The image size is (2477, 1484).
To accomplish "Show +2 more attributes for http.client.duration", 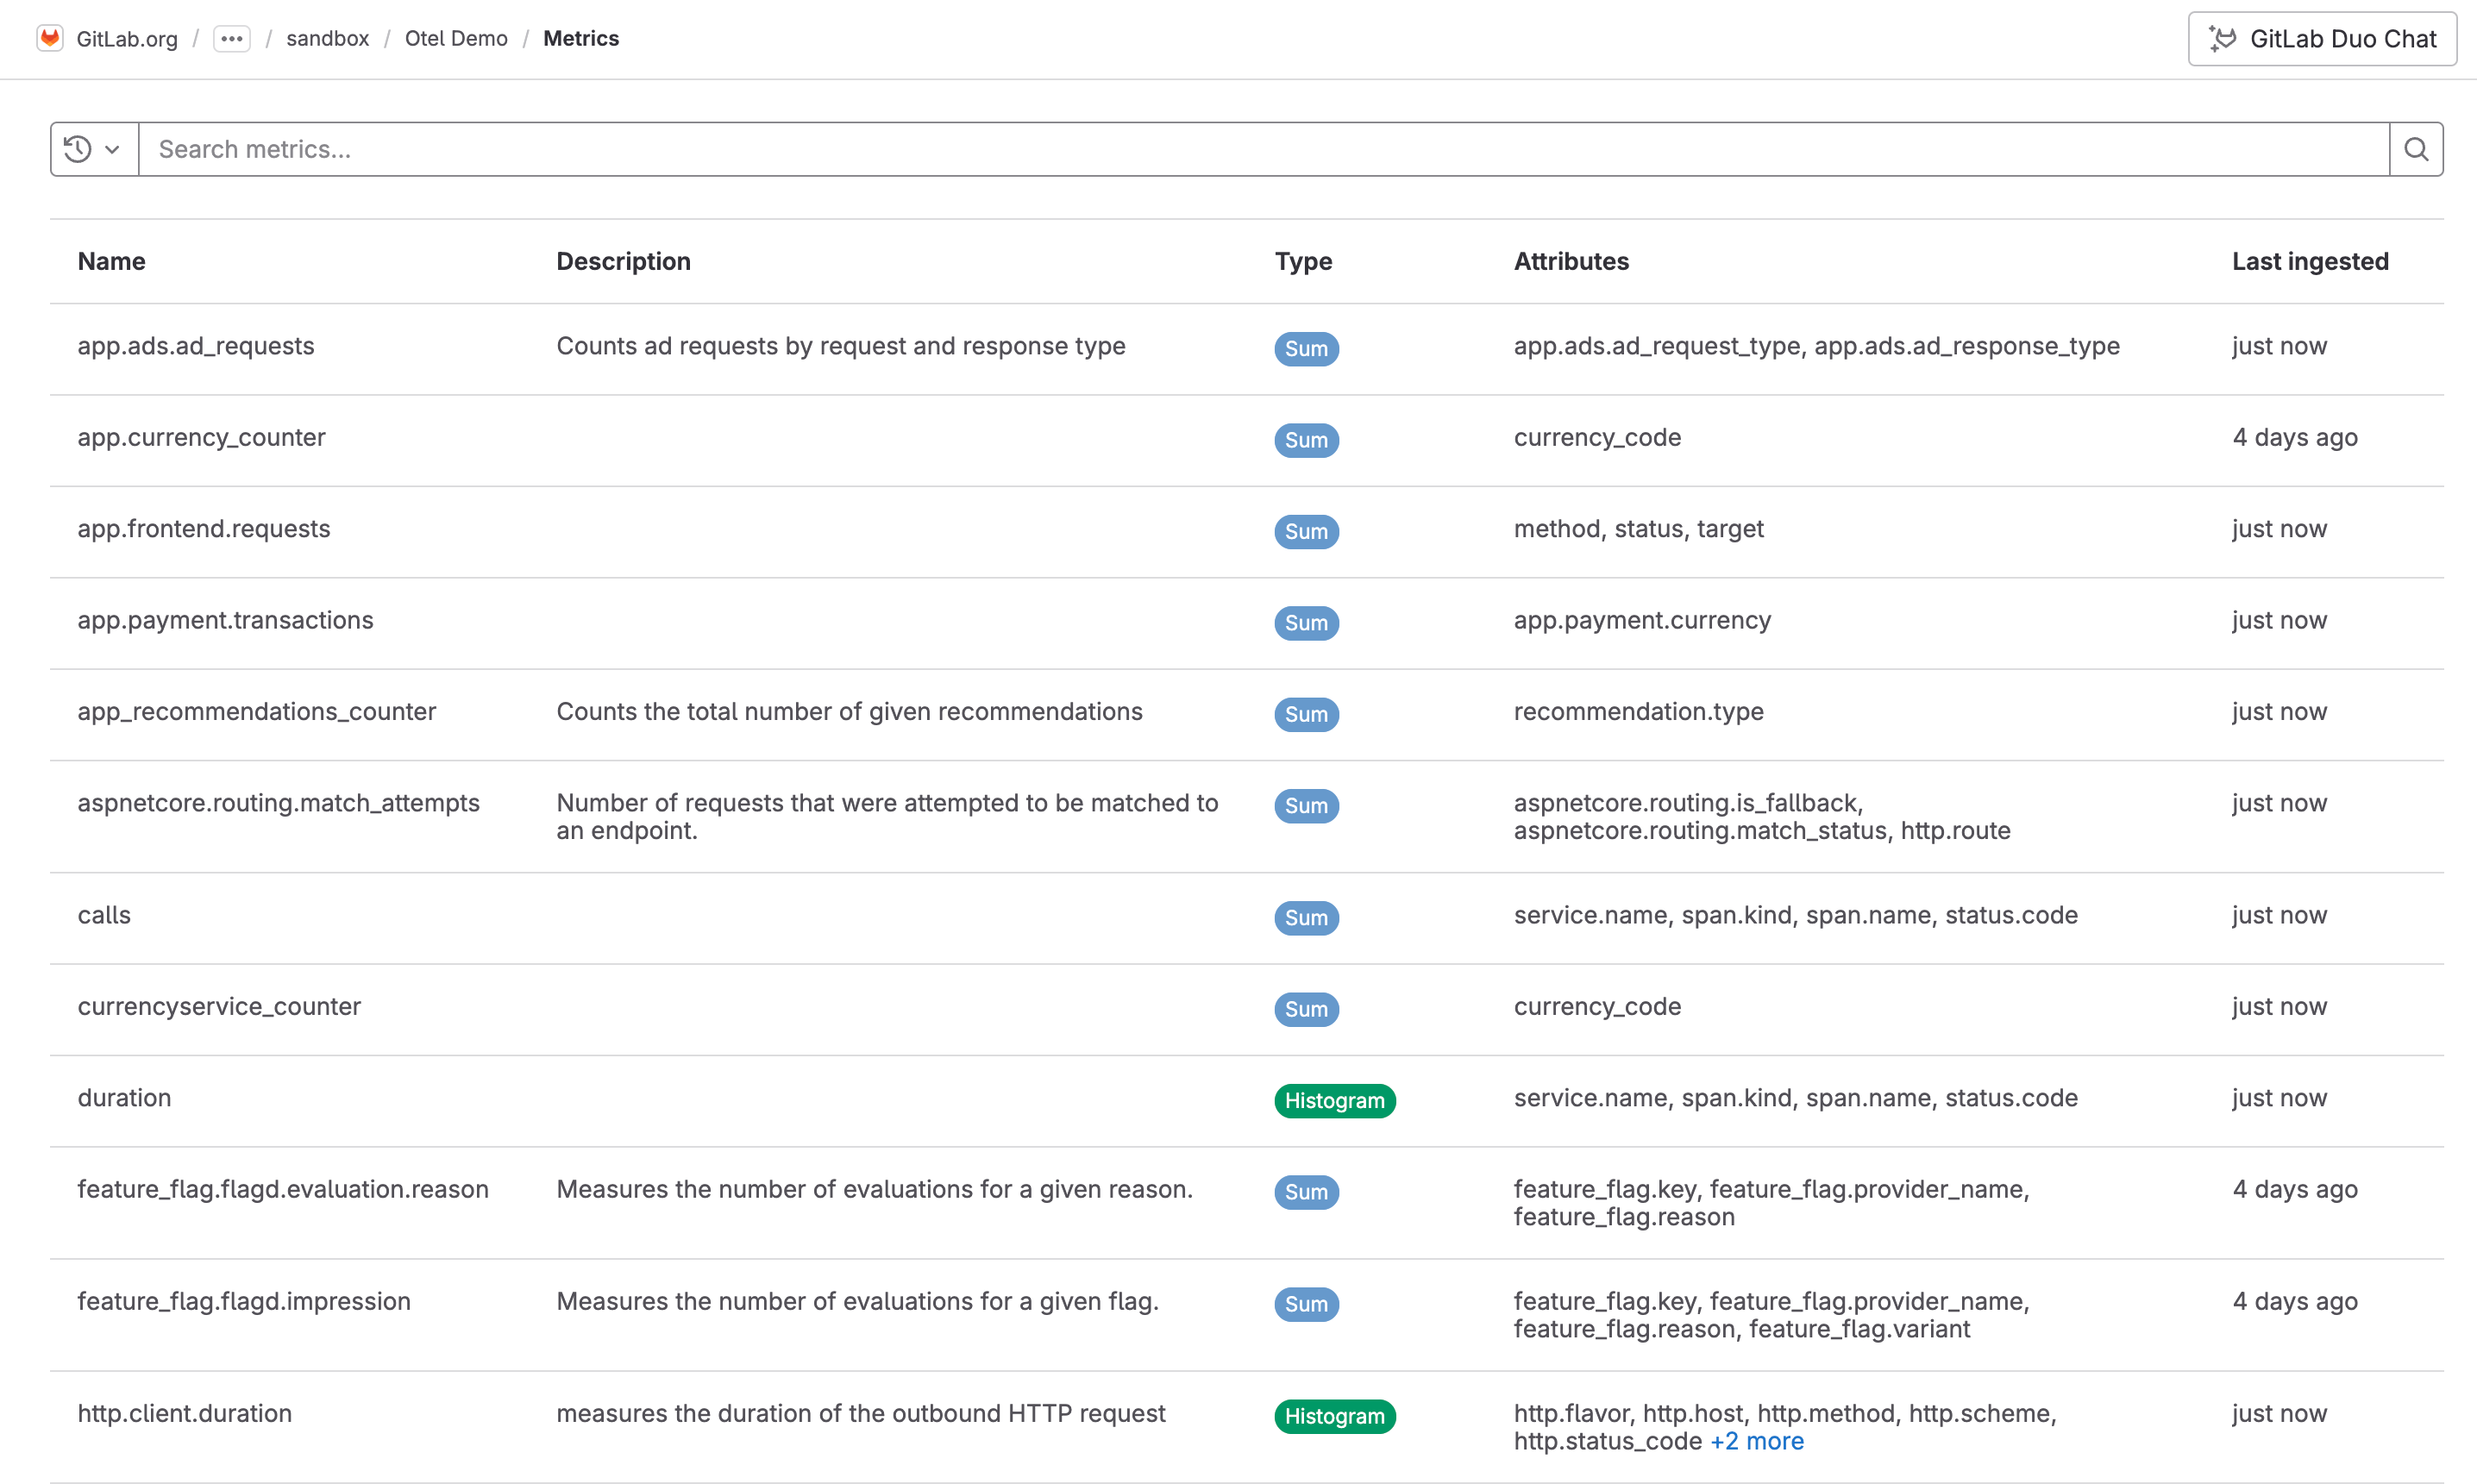I will tap(1757, 1441).
